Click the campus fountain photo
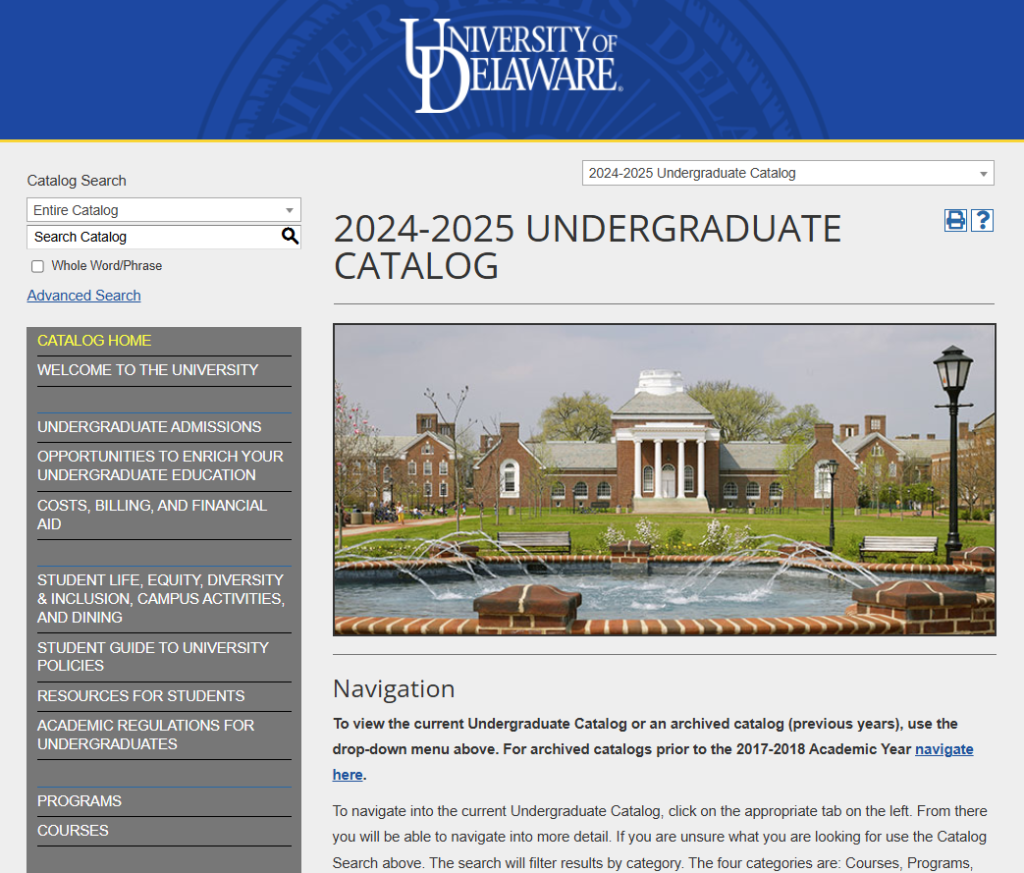1024x873 pixels. 664,480
